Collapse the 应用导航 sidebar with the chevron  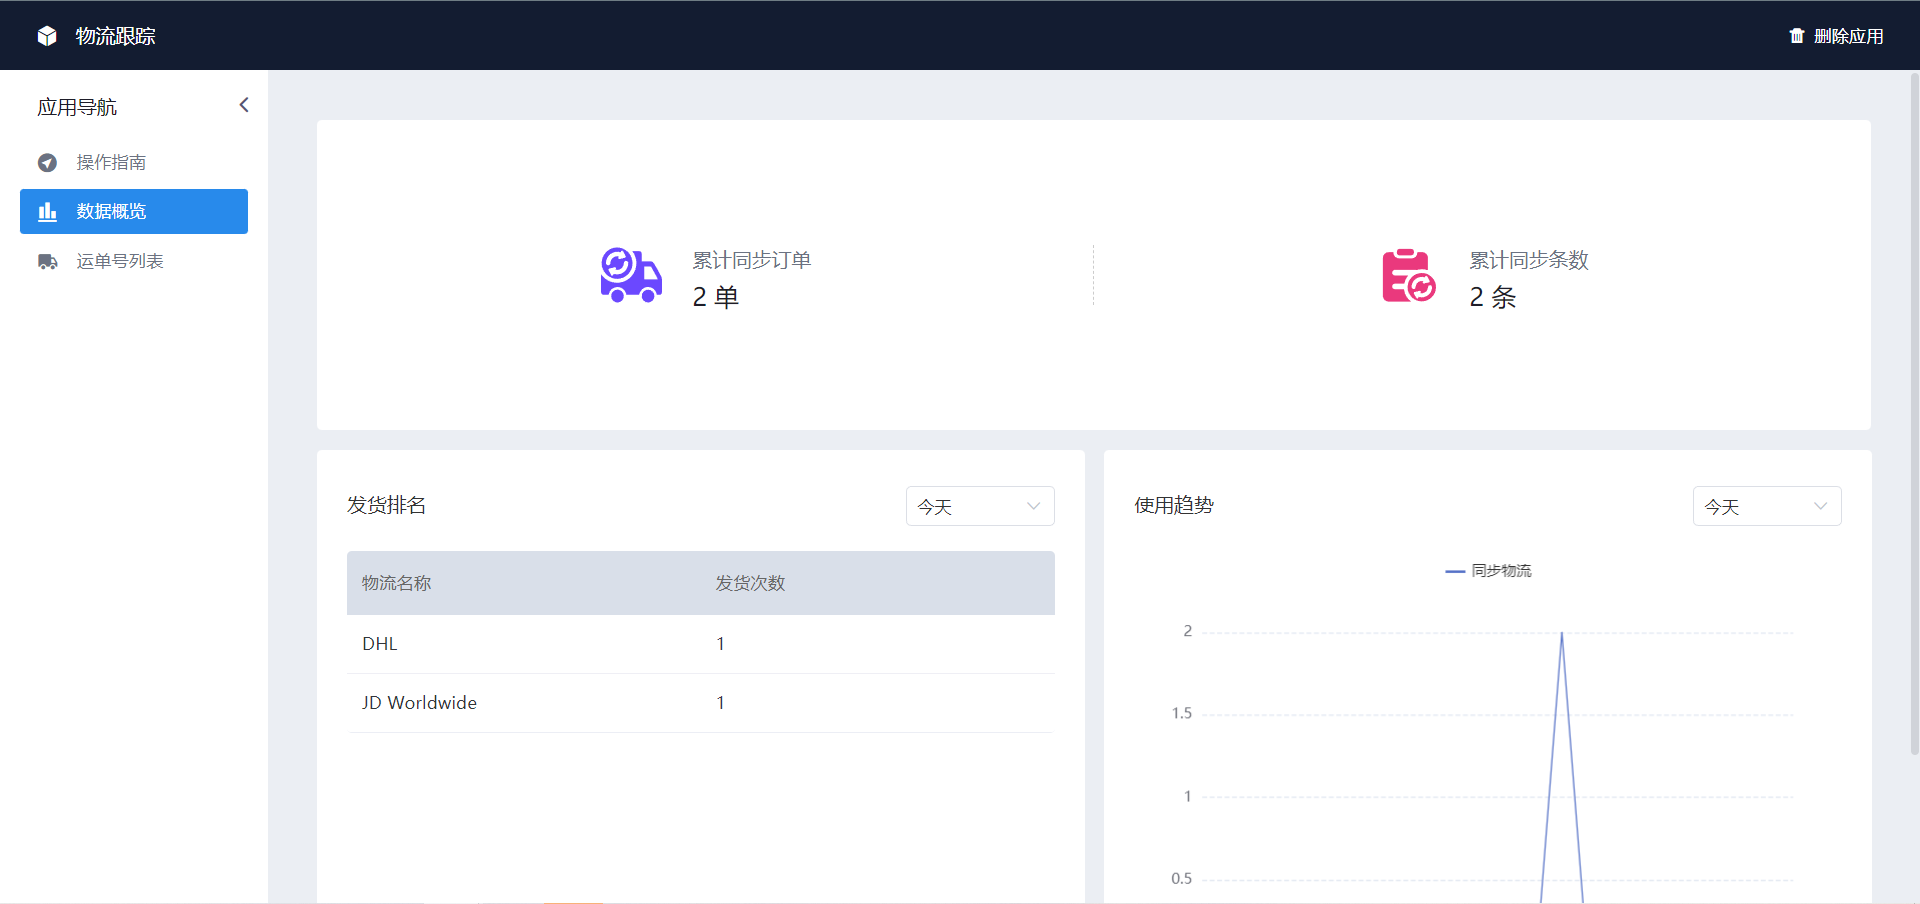click(x=244, y=105)
